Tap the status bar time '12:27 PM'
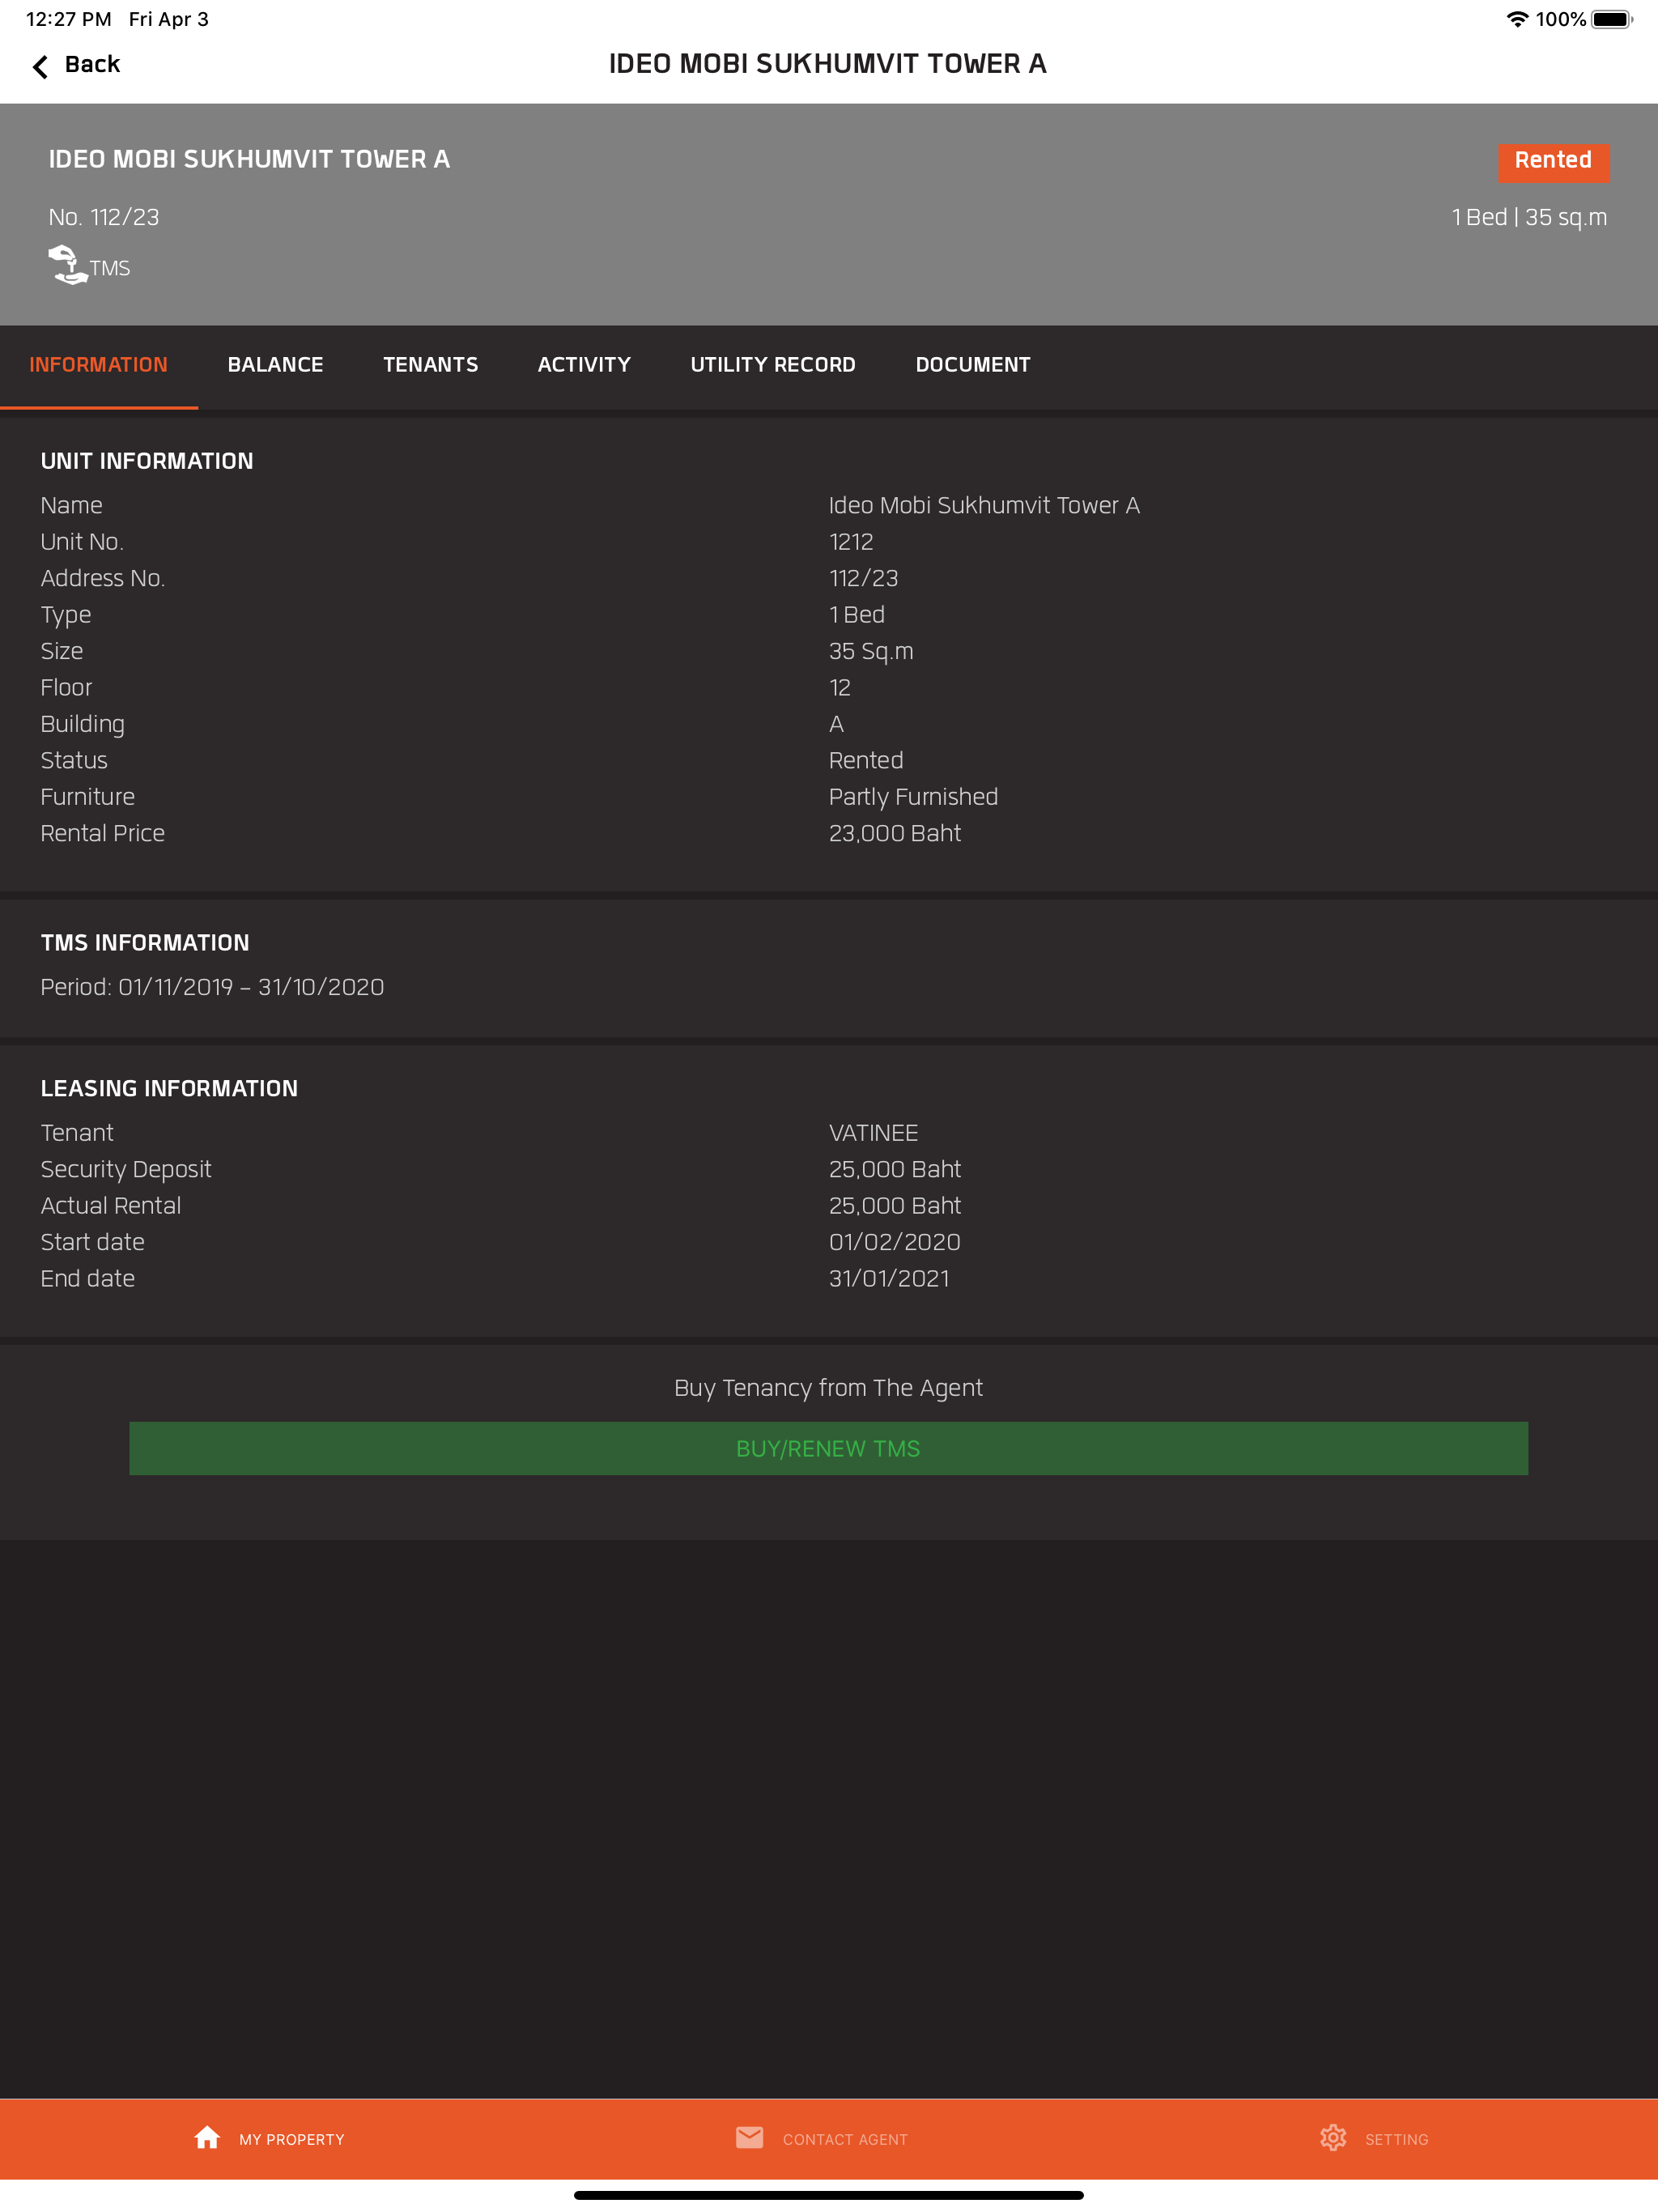This screenshot has width=1658, height=2212. tap(68, 19)
